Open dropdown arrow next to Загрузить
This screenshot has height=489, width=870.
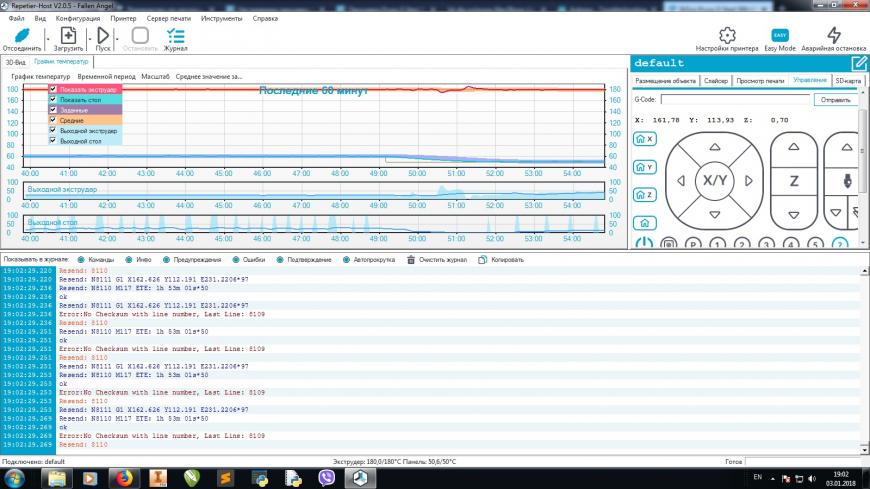(x=89, y=36)
